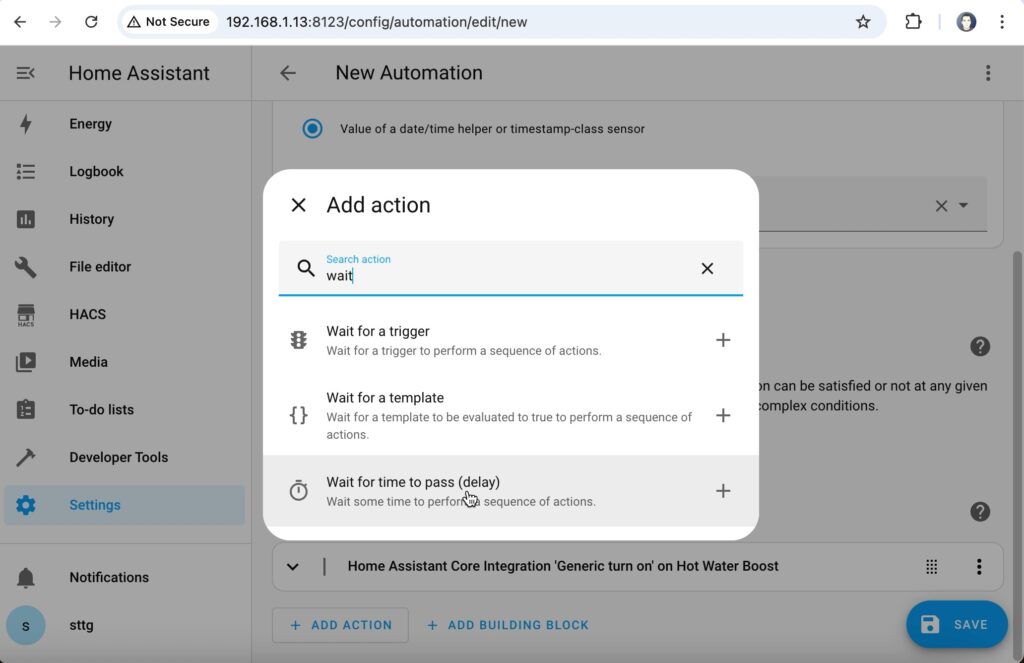Open Hot Water Boost action options menu
The width and height of the screenshot is (1024, 663).
pos(979,566)
